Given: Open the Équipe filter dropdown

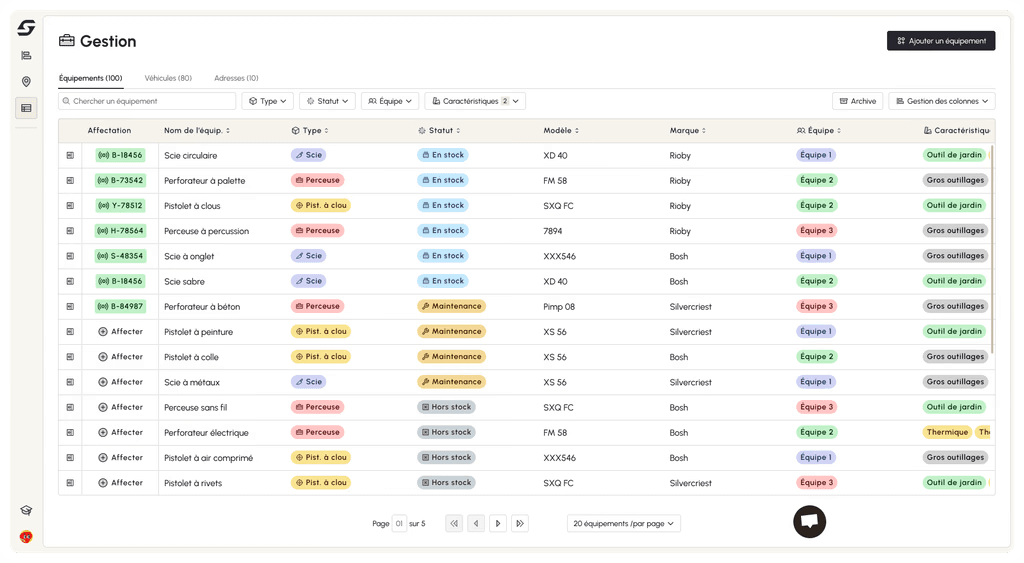Looking at the screenshot, I should pos(390,101).
